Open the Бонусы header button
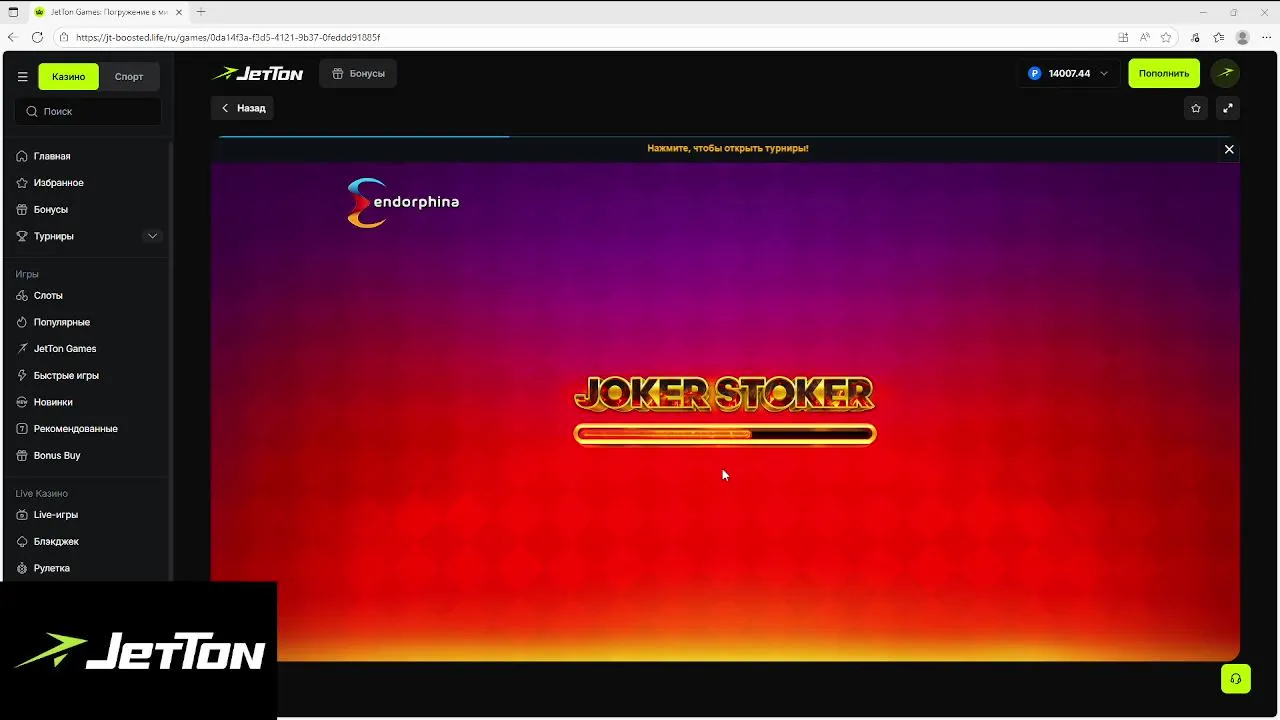The image size is (1280, 720). pyautogui.click(x=358, y=74)
